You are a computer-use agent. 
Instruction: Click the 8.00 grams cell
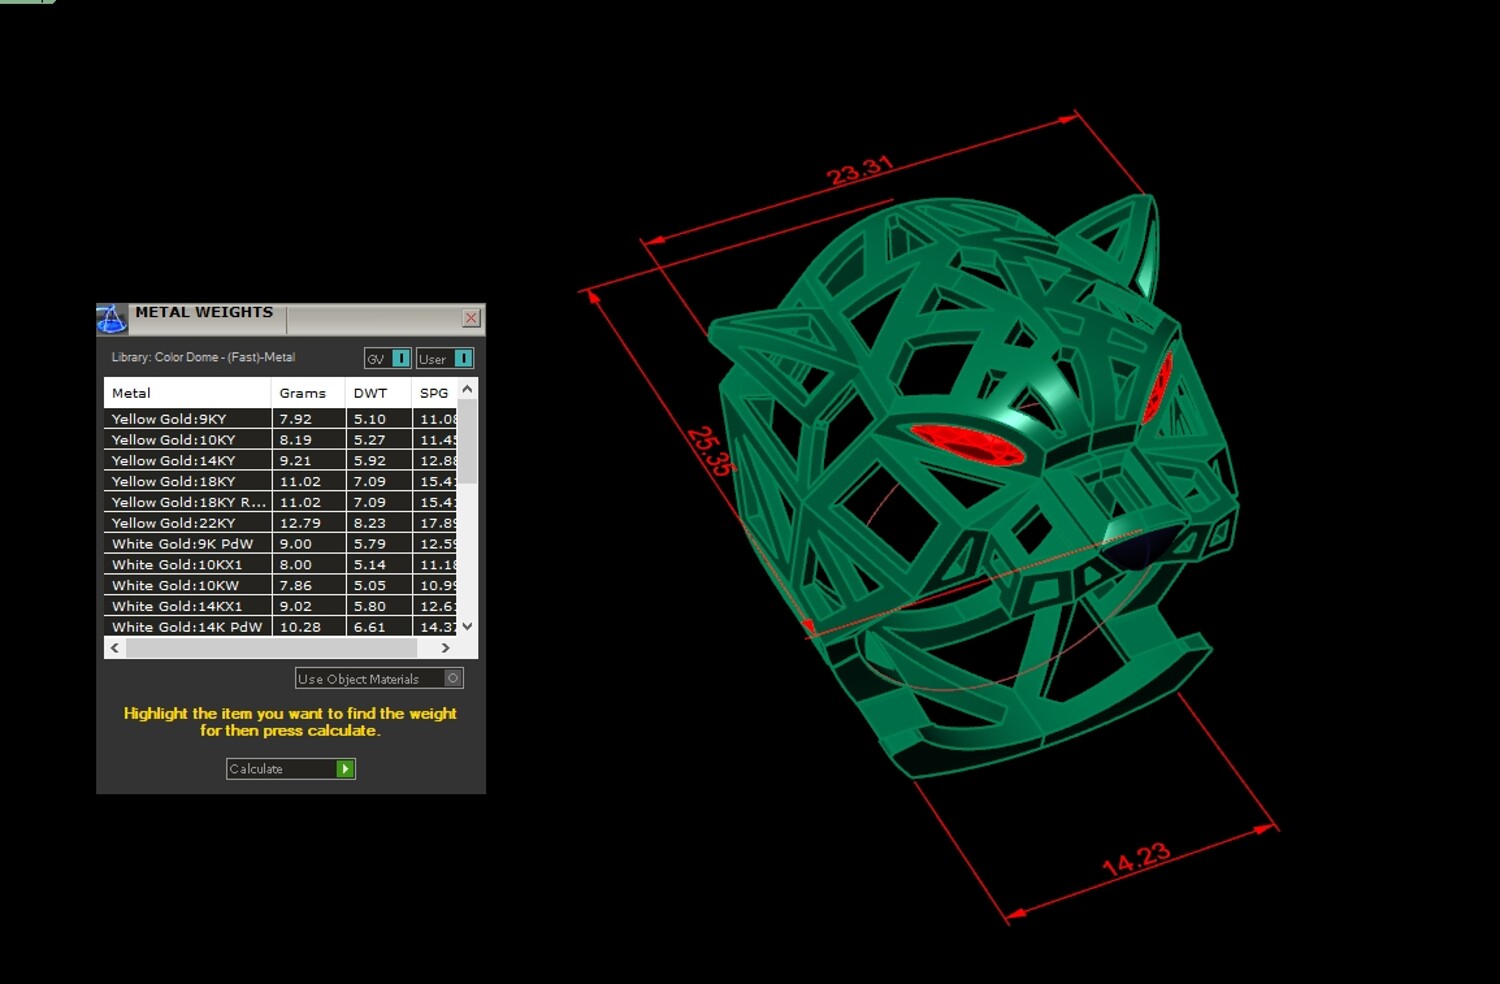coord(308,565)
